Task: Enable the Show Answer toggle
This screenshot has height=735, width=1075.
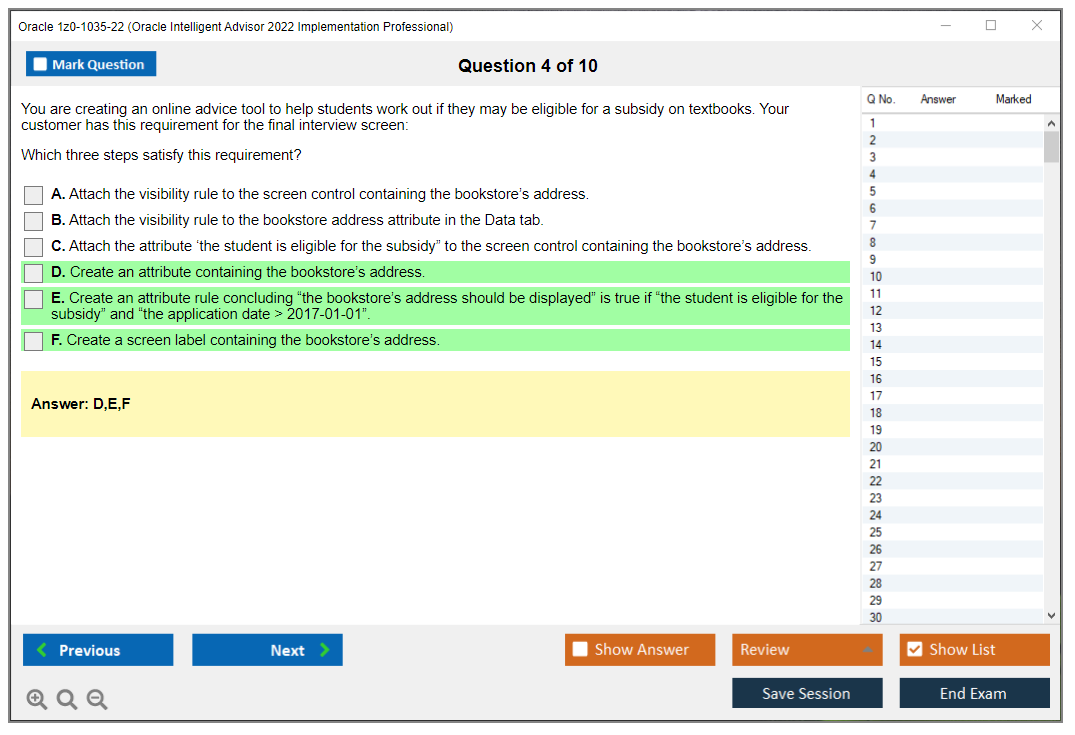Action: click(x=579, y=649)
